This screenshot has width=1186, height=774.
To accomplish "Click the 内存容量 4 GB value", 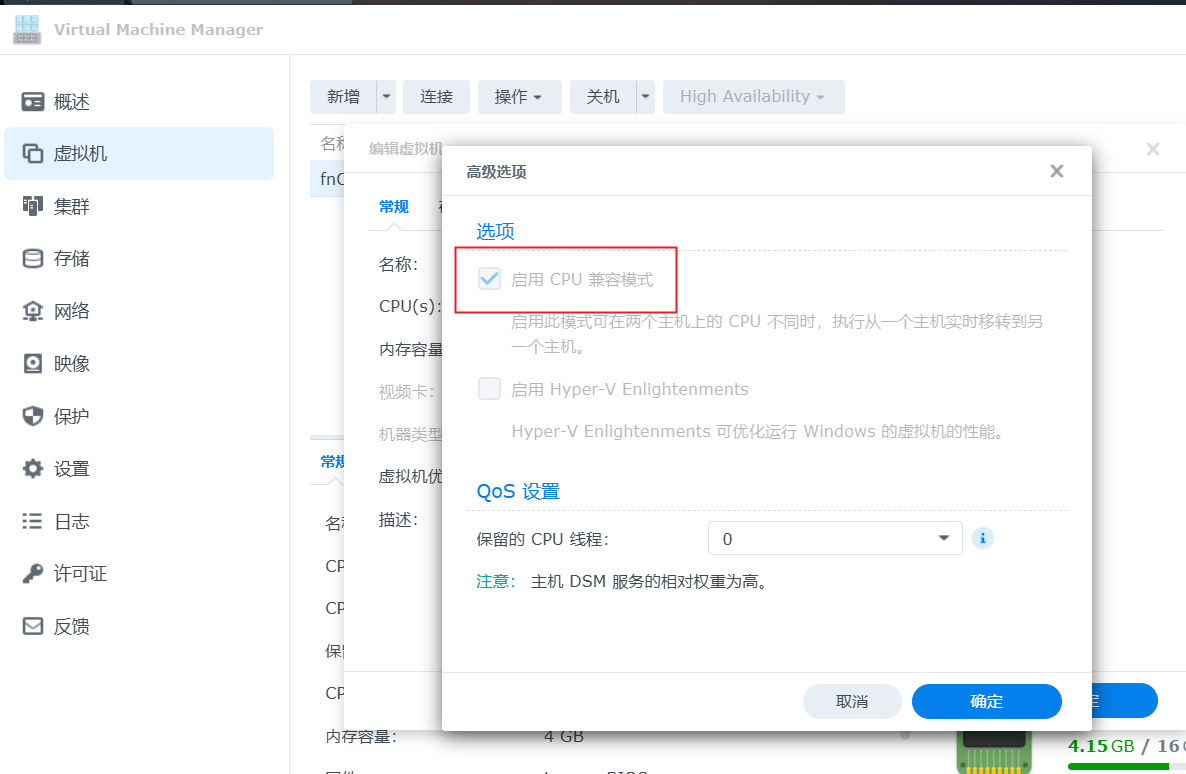I will click(564, 736).
